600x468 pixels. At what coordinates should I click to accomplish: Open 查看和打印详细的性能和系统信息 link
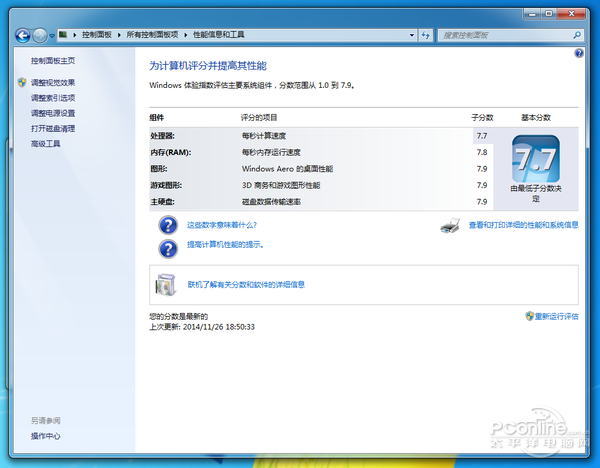coord(523,225)
